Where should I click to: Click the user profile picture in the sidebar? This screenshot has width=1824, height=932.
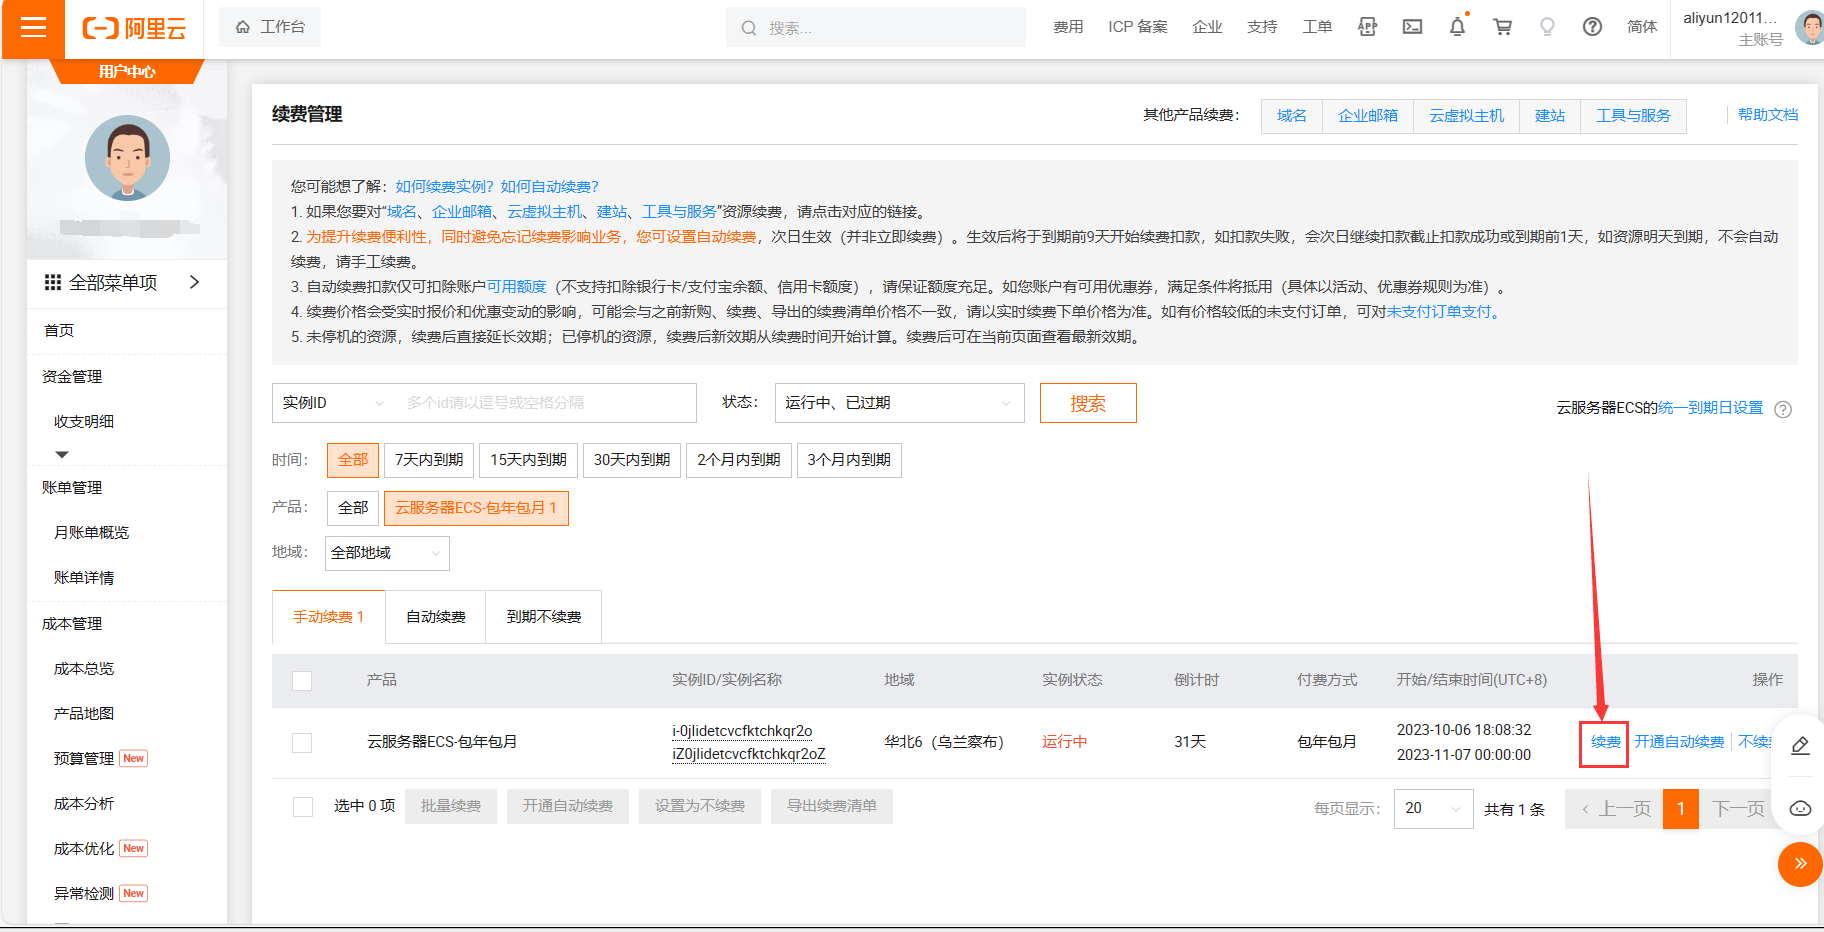(x=127, y=158)
